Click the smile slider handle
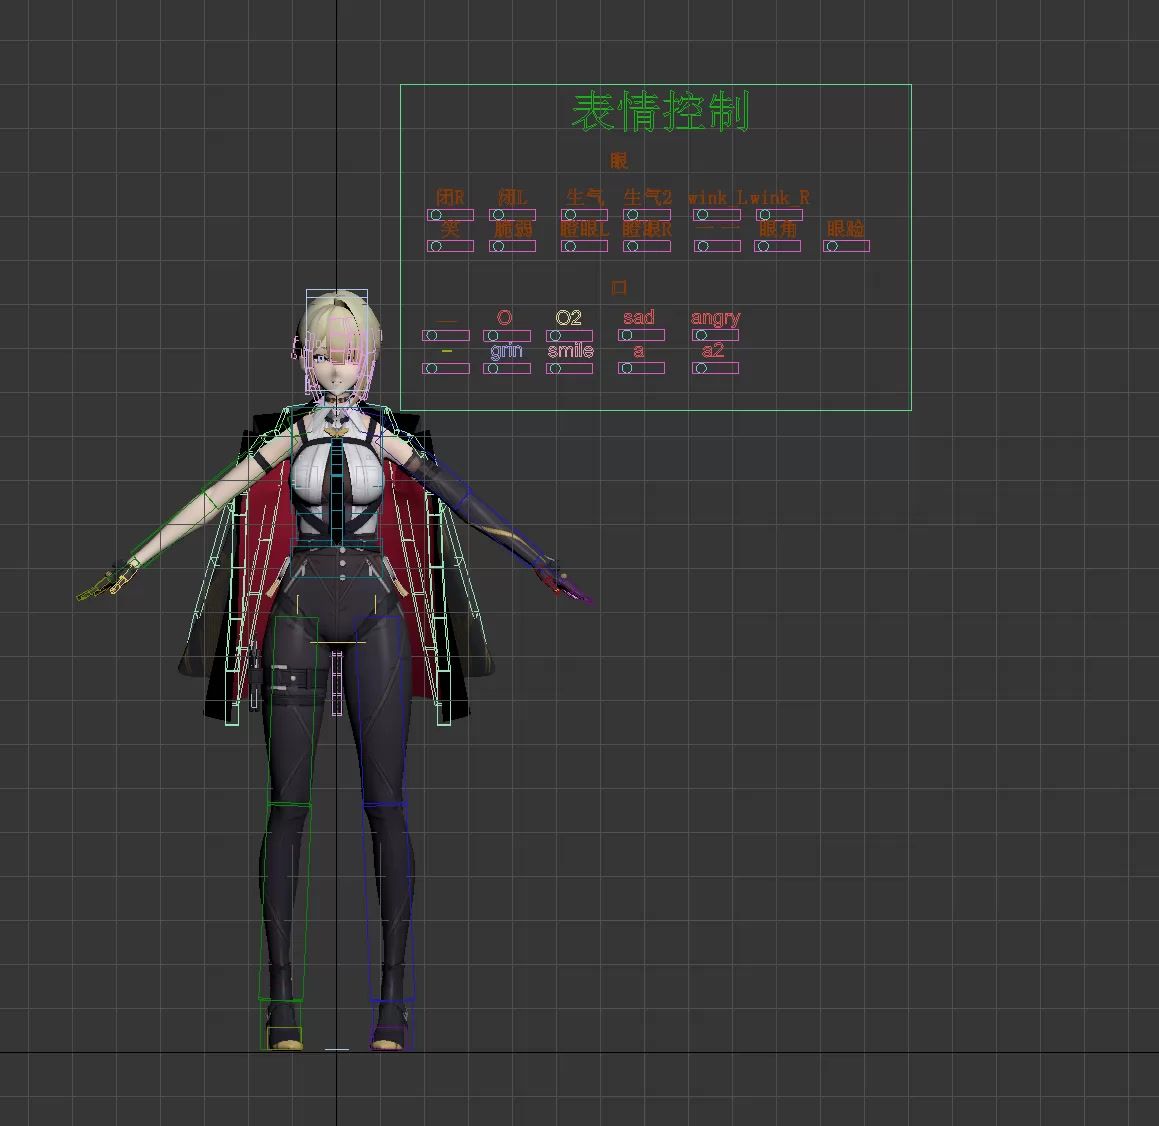The width and height of the screenshot is (1159, 1126). (x=555, y=368)
